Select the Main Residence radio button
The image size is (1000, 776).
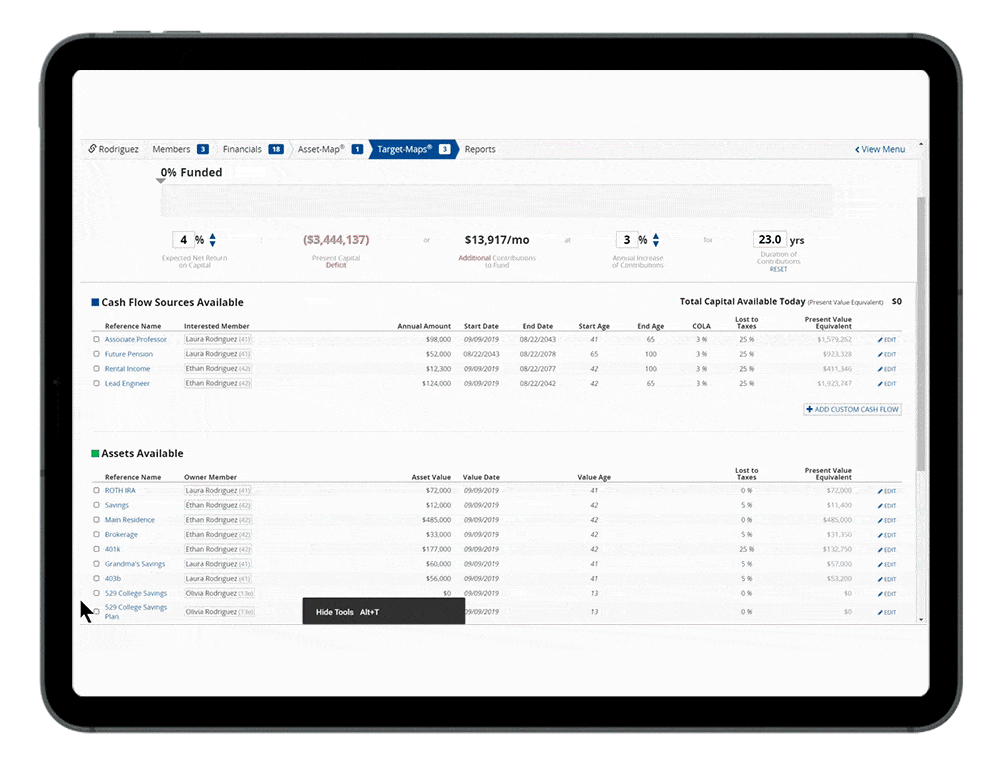click(x=96, y=520)
